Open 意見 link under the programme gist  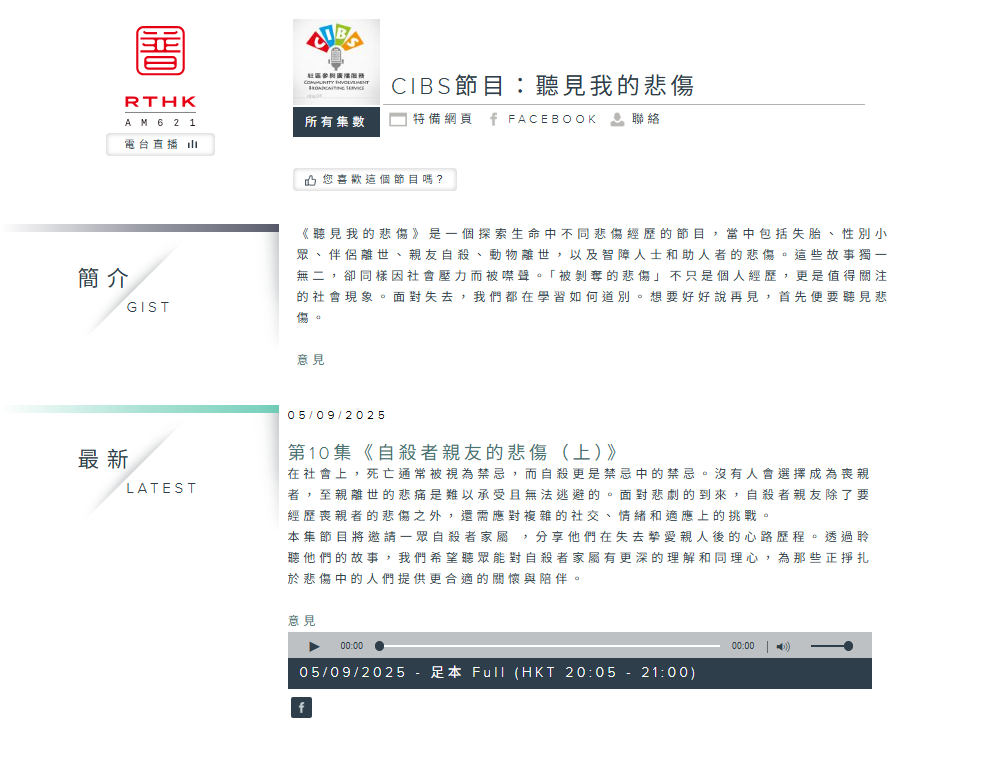tap(311, 360)
